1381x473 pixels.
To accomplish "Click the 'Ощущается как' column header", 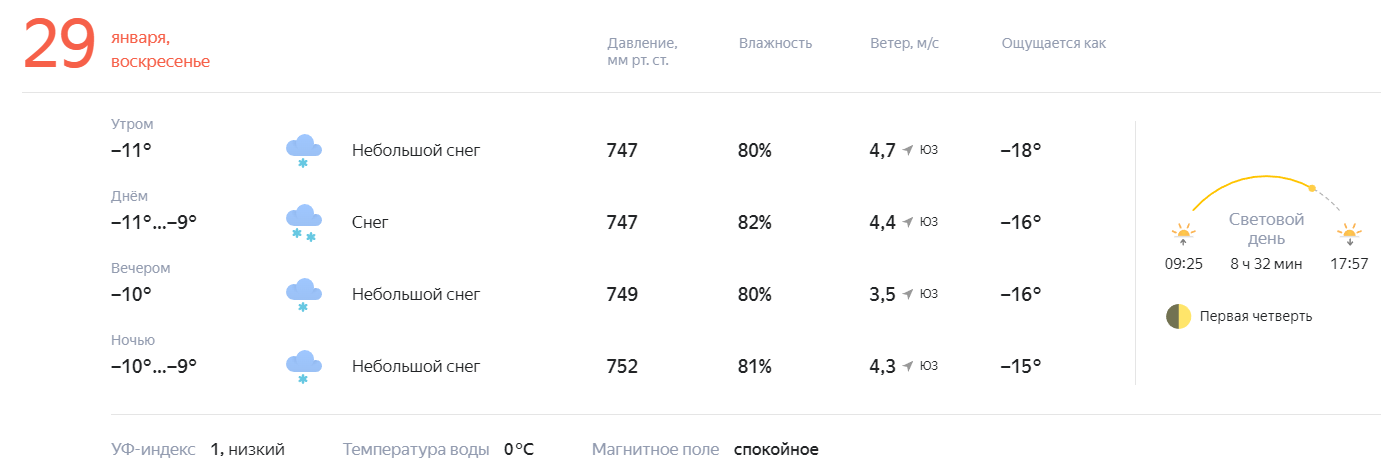I will pos(1053,43).
